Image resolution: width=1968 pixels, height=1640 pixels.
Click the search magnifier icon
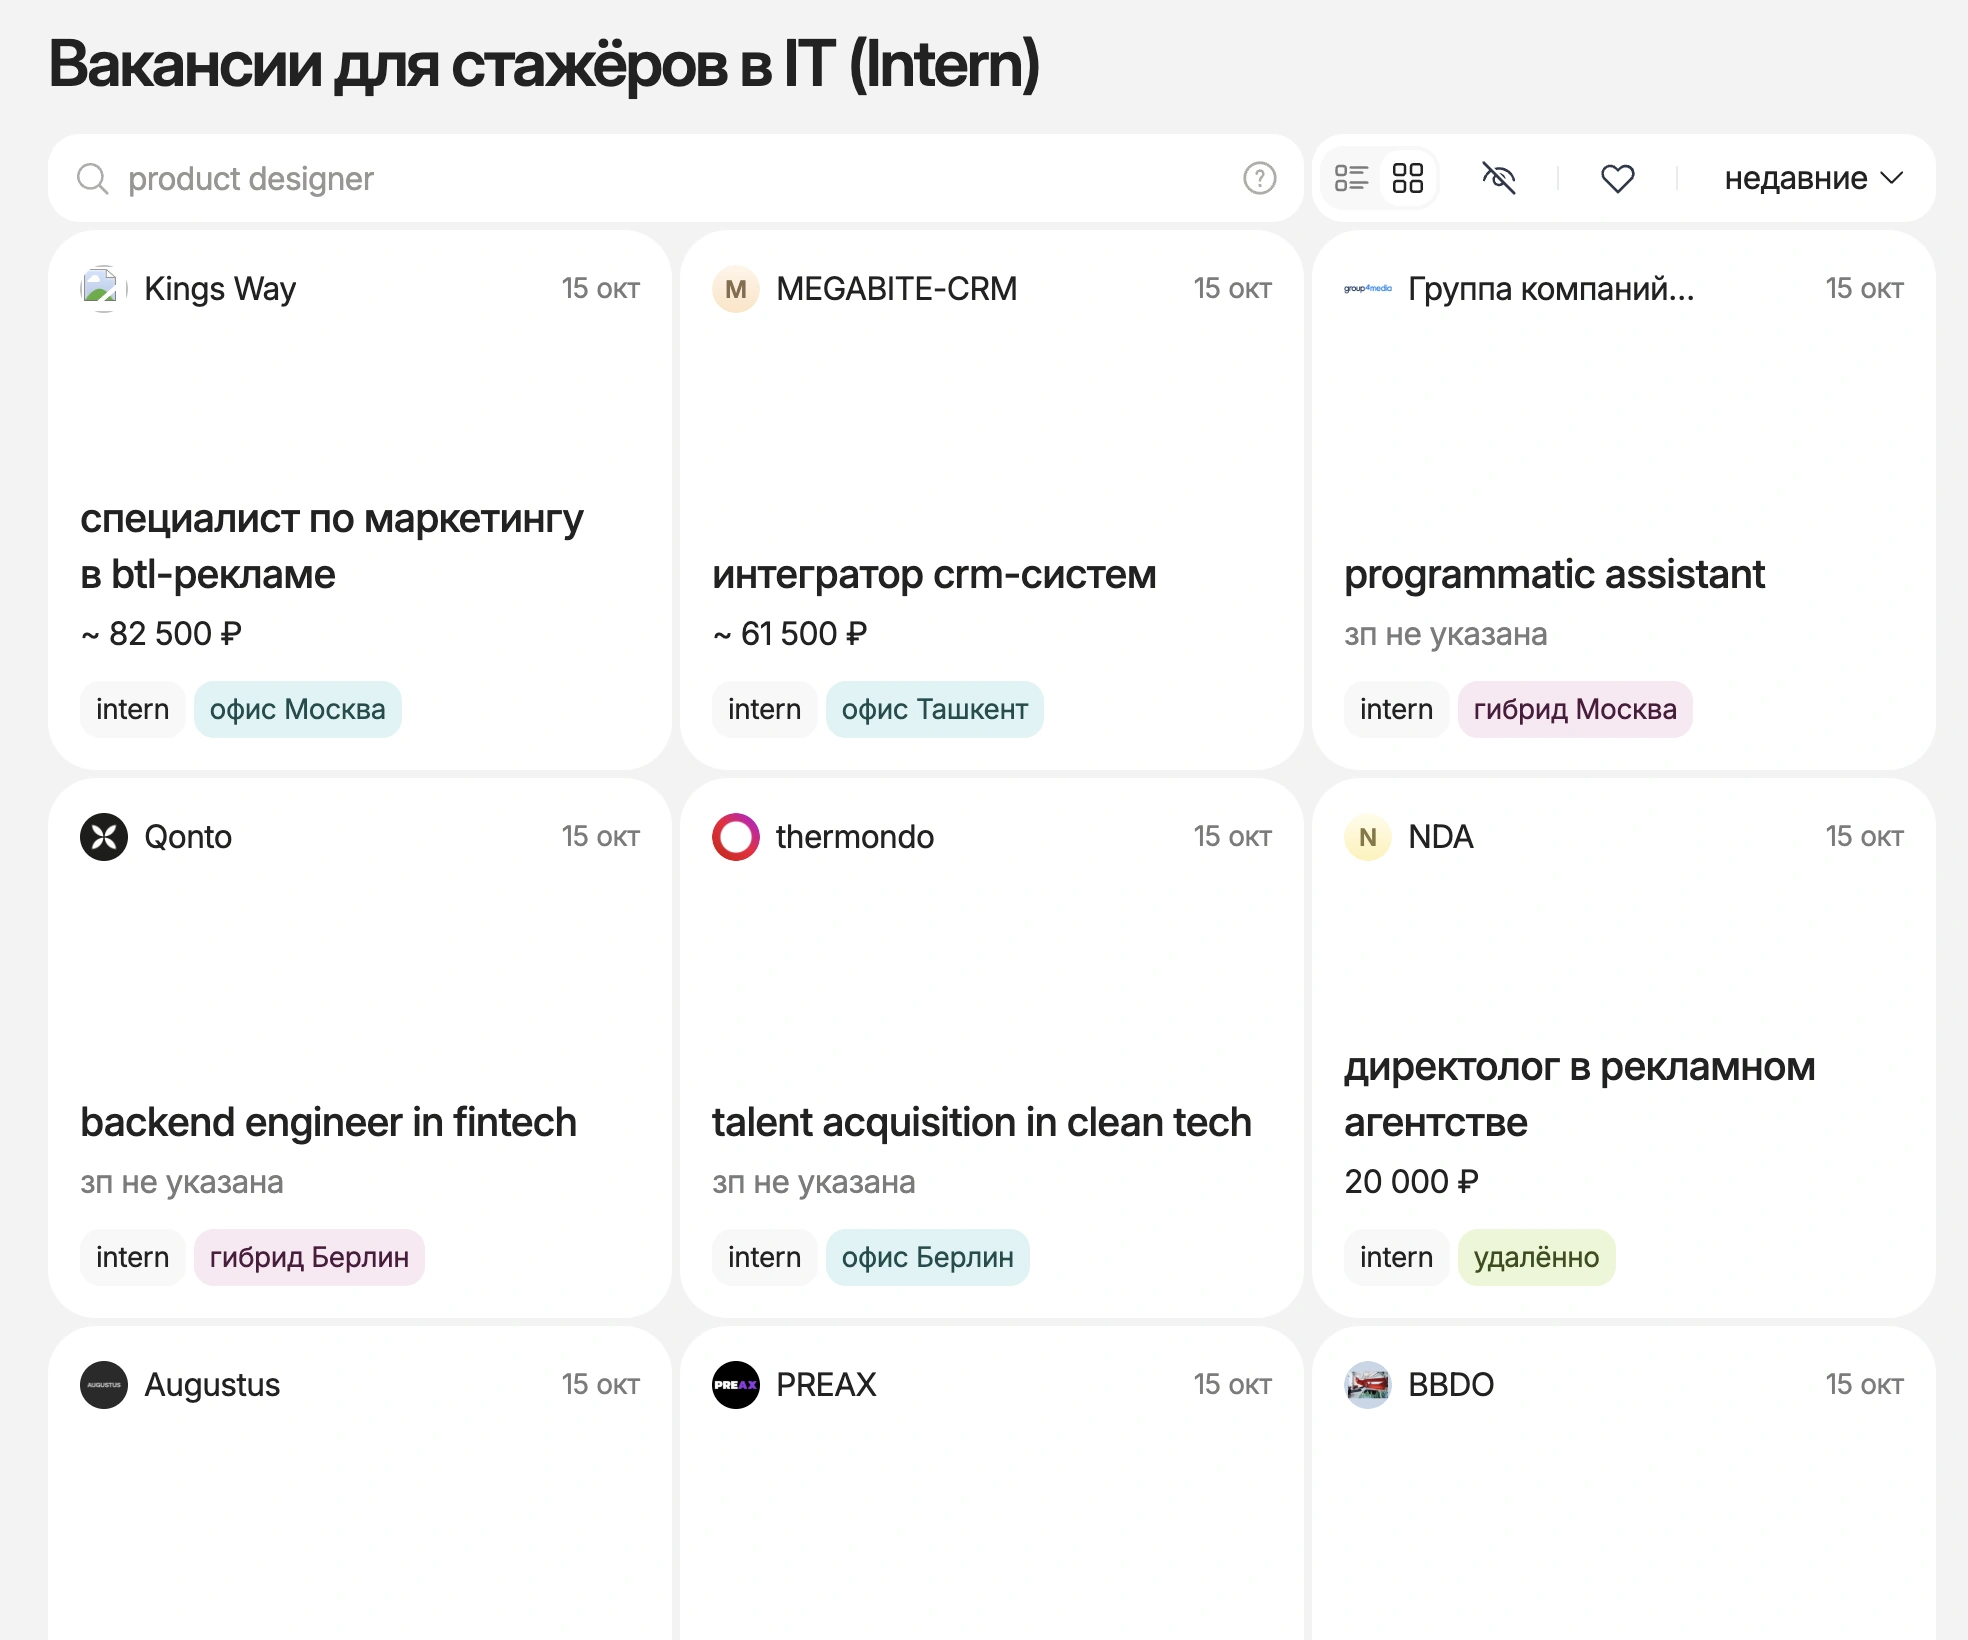[92, 179]
